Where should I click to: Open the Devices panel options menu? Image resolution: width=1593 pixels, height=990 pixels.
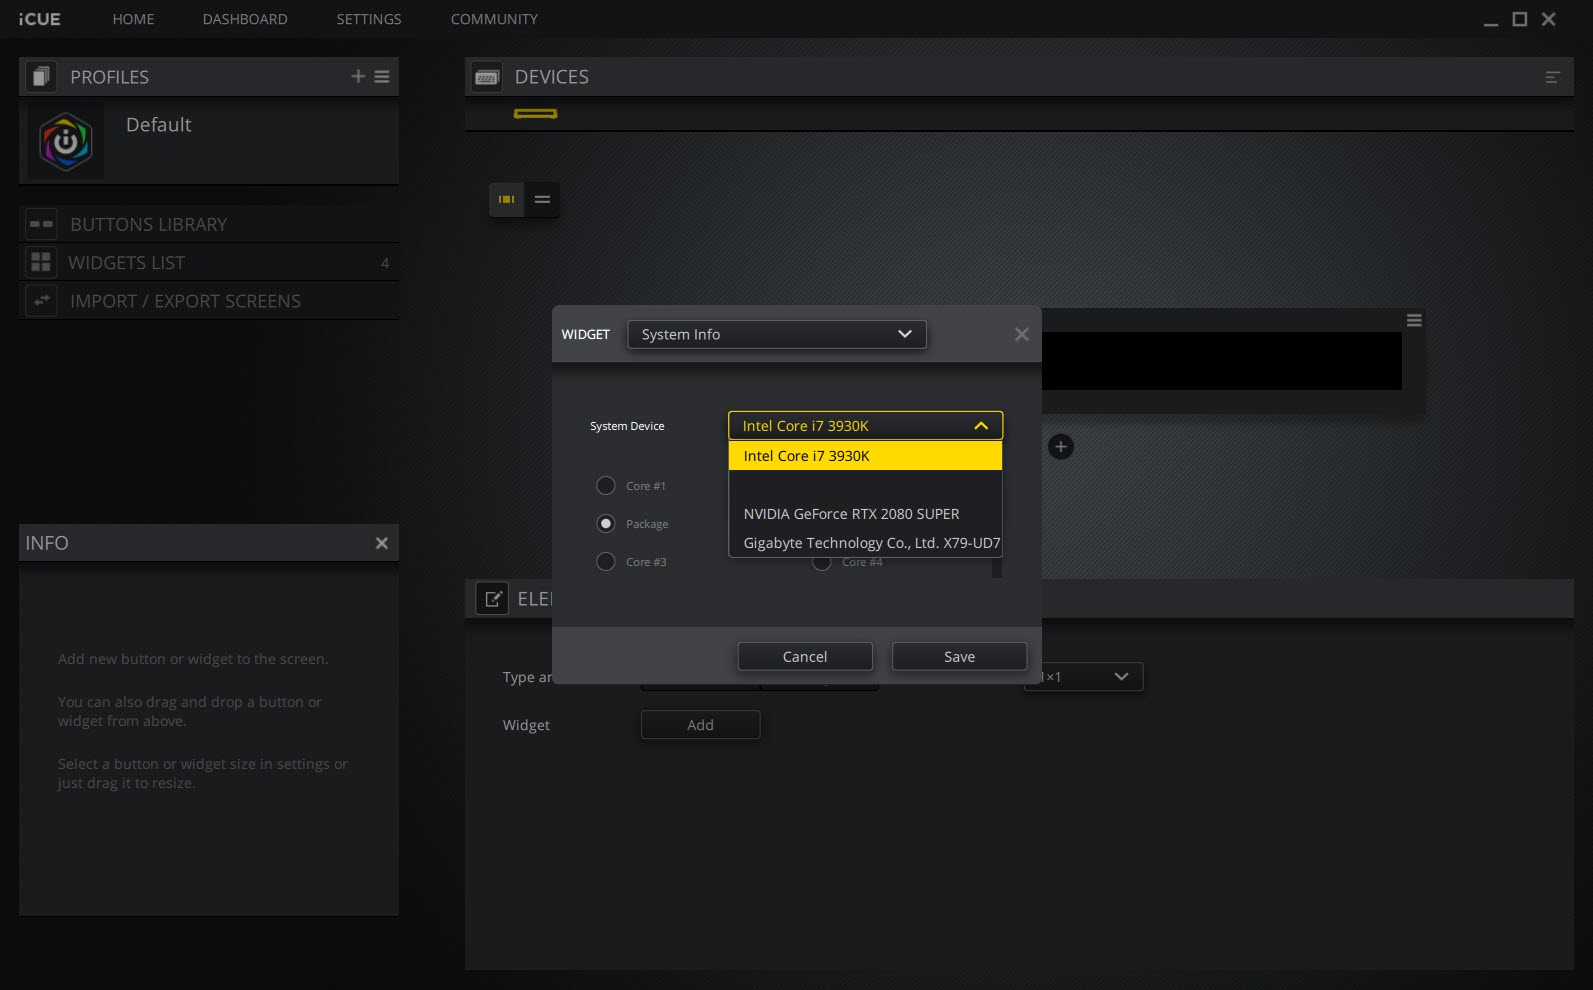pyautogui.click(x=1552, y=77)
